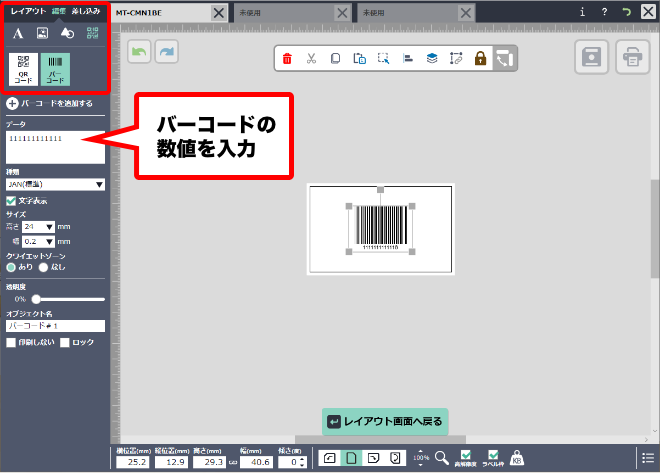Open the info (i) icon

582,12
